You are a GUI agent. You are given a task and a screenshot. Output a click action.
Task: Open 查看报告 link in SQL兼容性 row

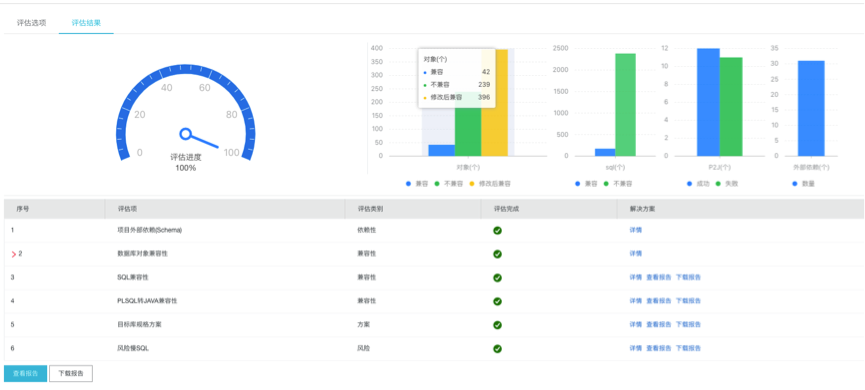(659, 277)
